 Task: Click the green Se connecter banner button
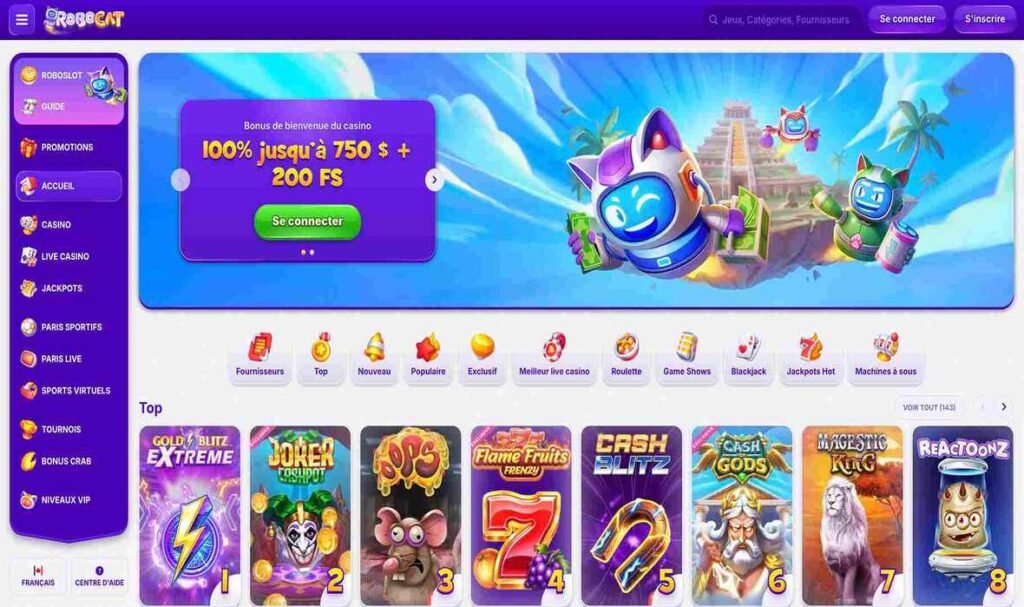(x=308, y=221)
